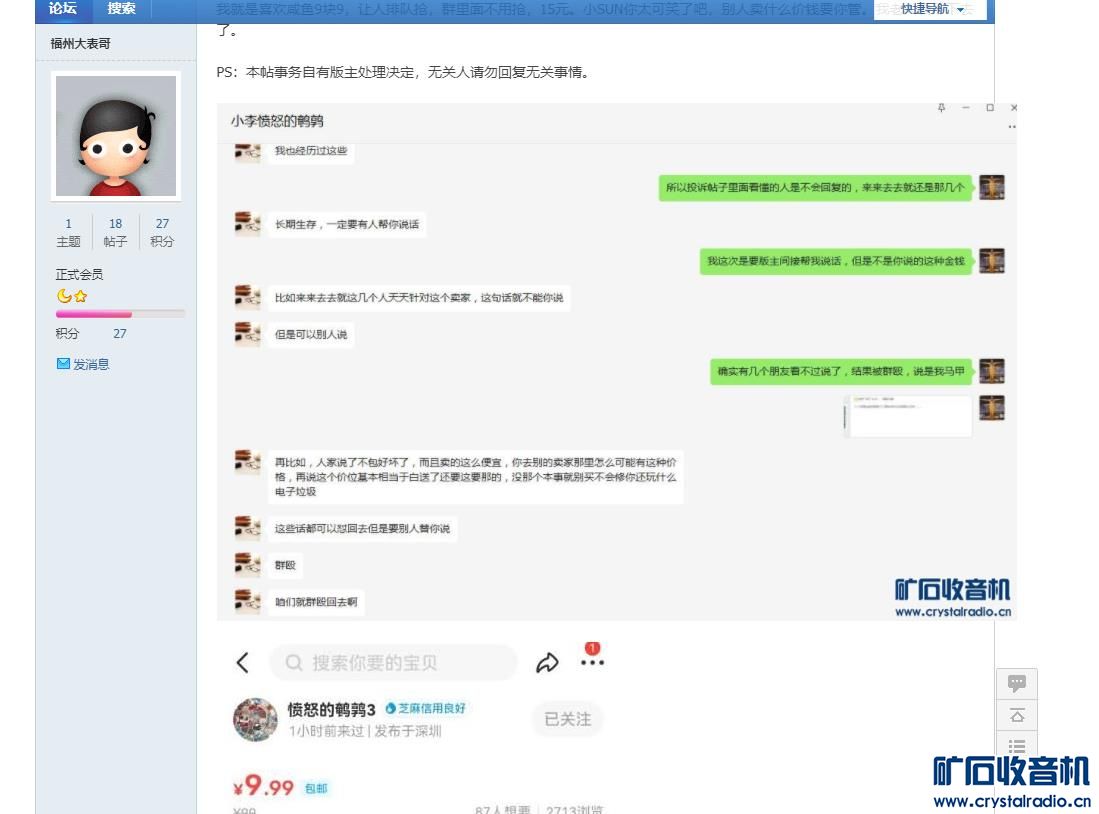Click chat title 小李愤怒的鹌鹑
The height and width of the screenshot is (814, 1099).
(277, 121)
